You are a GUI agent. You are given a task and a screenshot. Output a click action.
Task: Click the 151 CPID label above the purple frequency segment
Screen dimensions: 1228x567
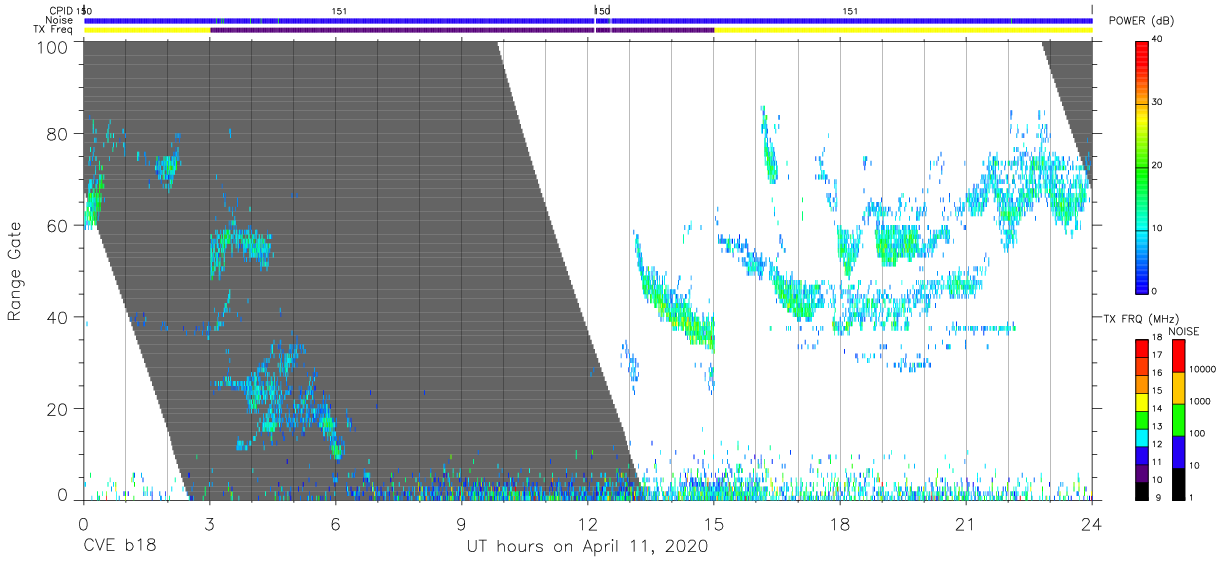click(338, 10)
